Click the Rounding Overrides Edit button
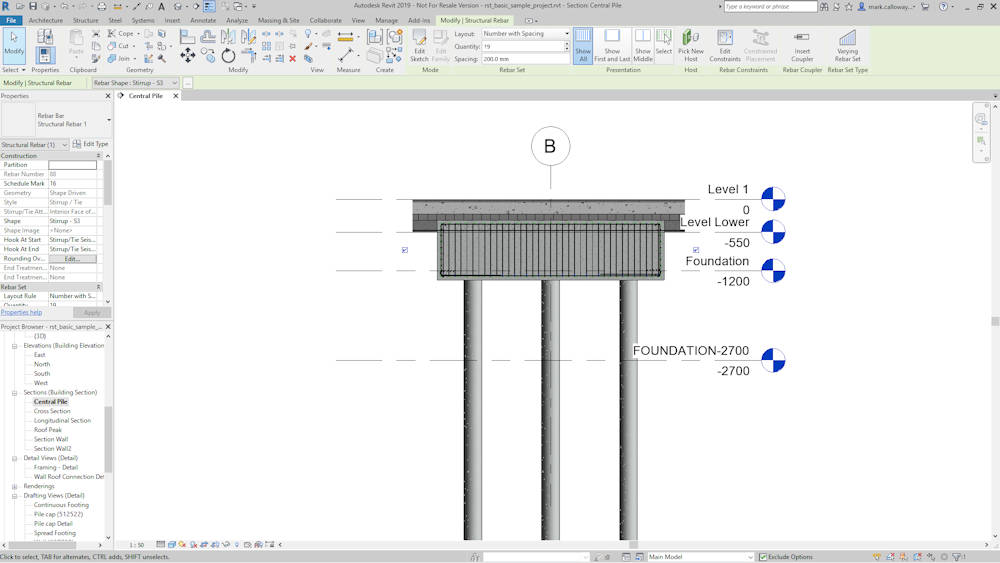The height and width of the screenshot is (563, 1000). 73,259
